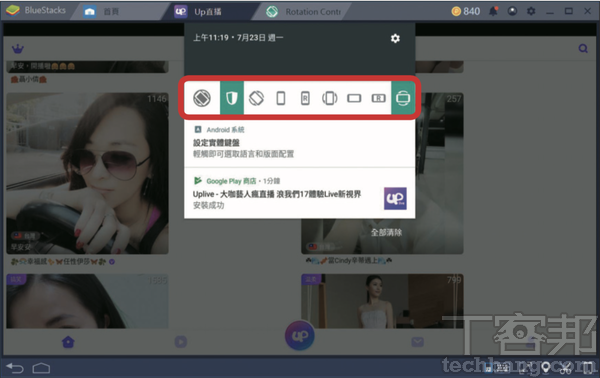Select the forced auto-rotate diamond icon

pyautogui.click(x=256, y=98)
